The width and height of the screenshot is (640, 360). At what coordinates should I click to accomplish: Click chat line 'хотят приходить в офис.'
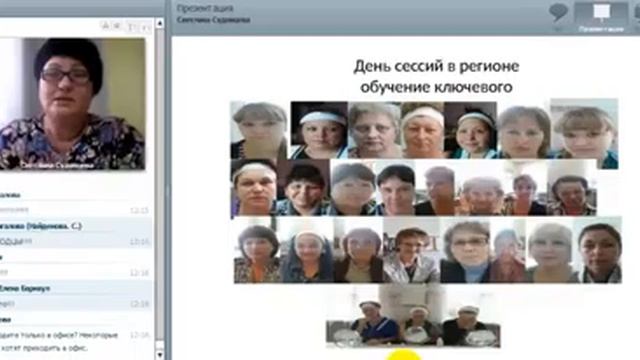pyautogui.click(x=44, y=348)
